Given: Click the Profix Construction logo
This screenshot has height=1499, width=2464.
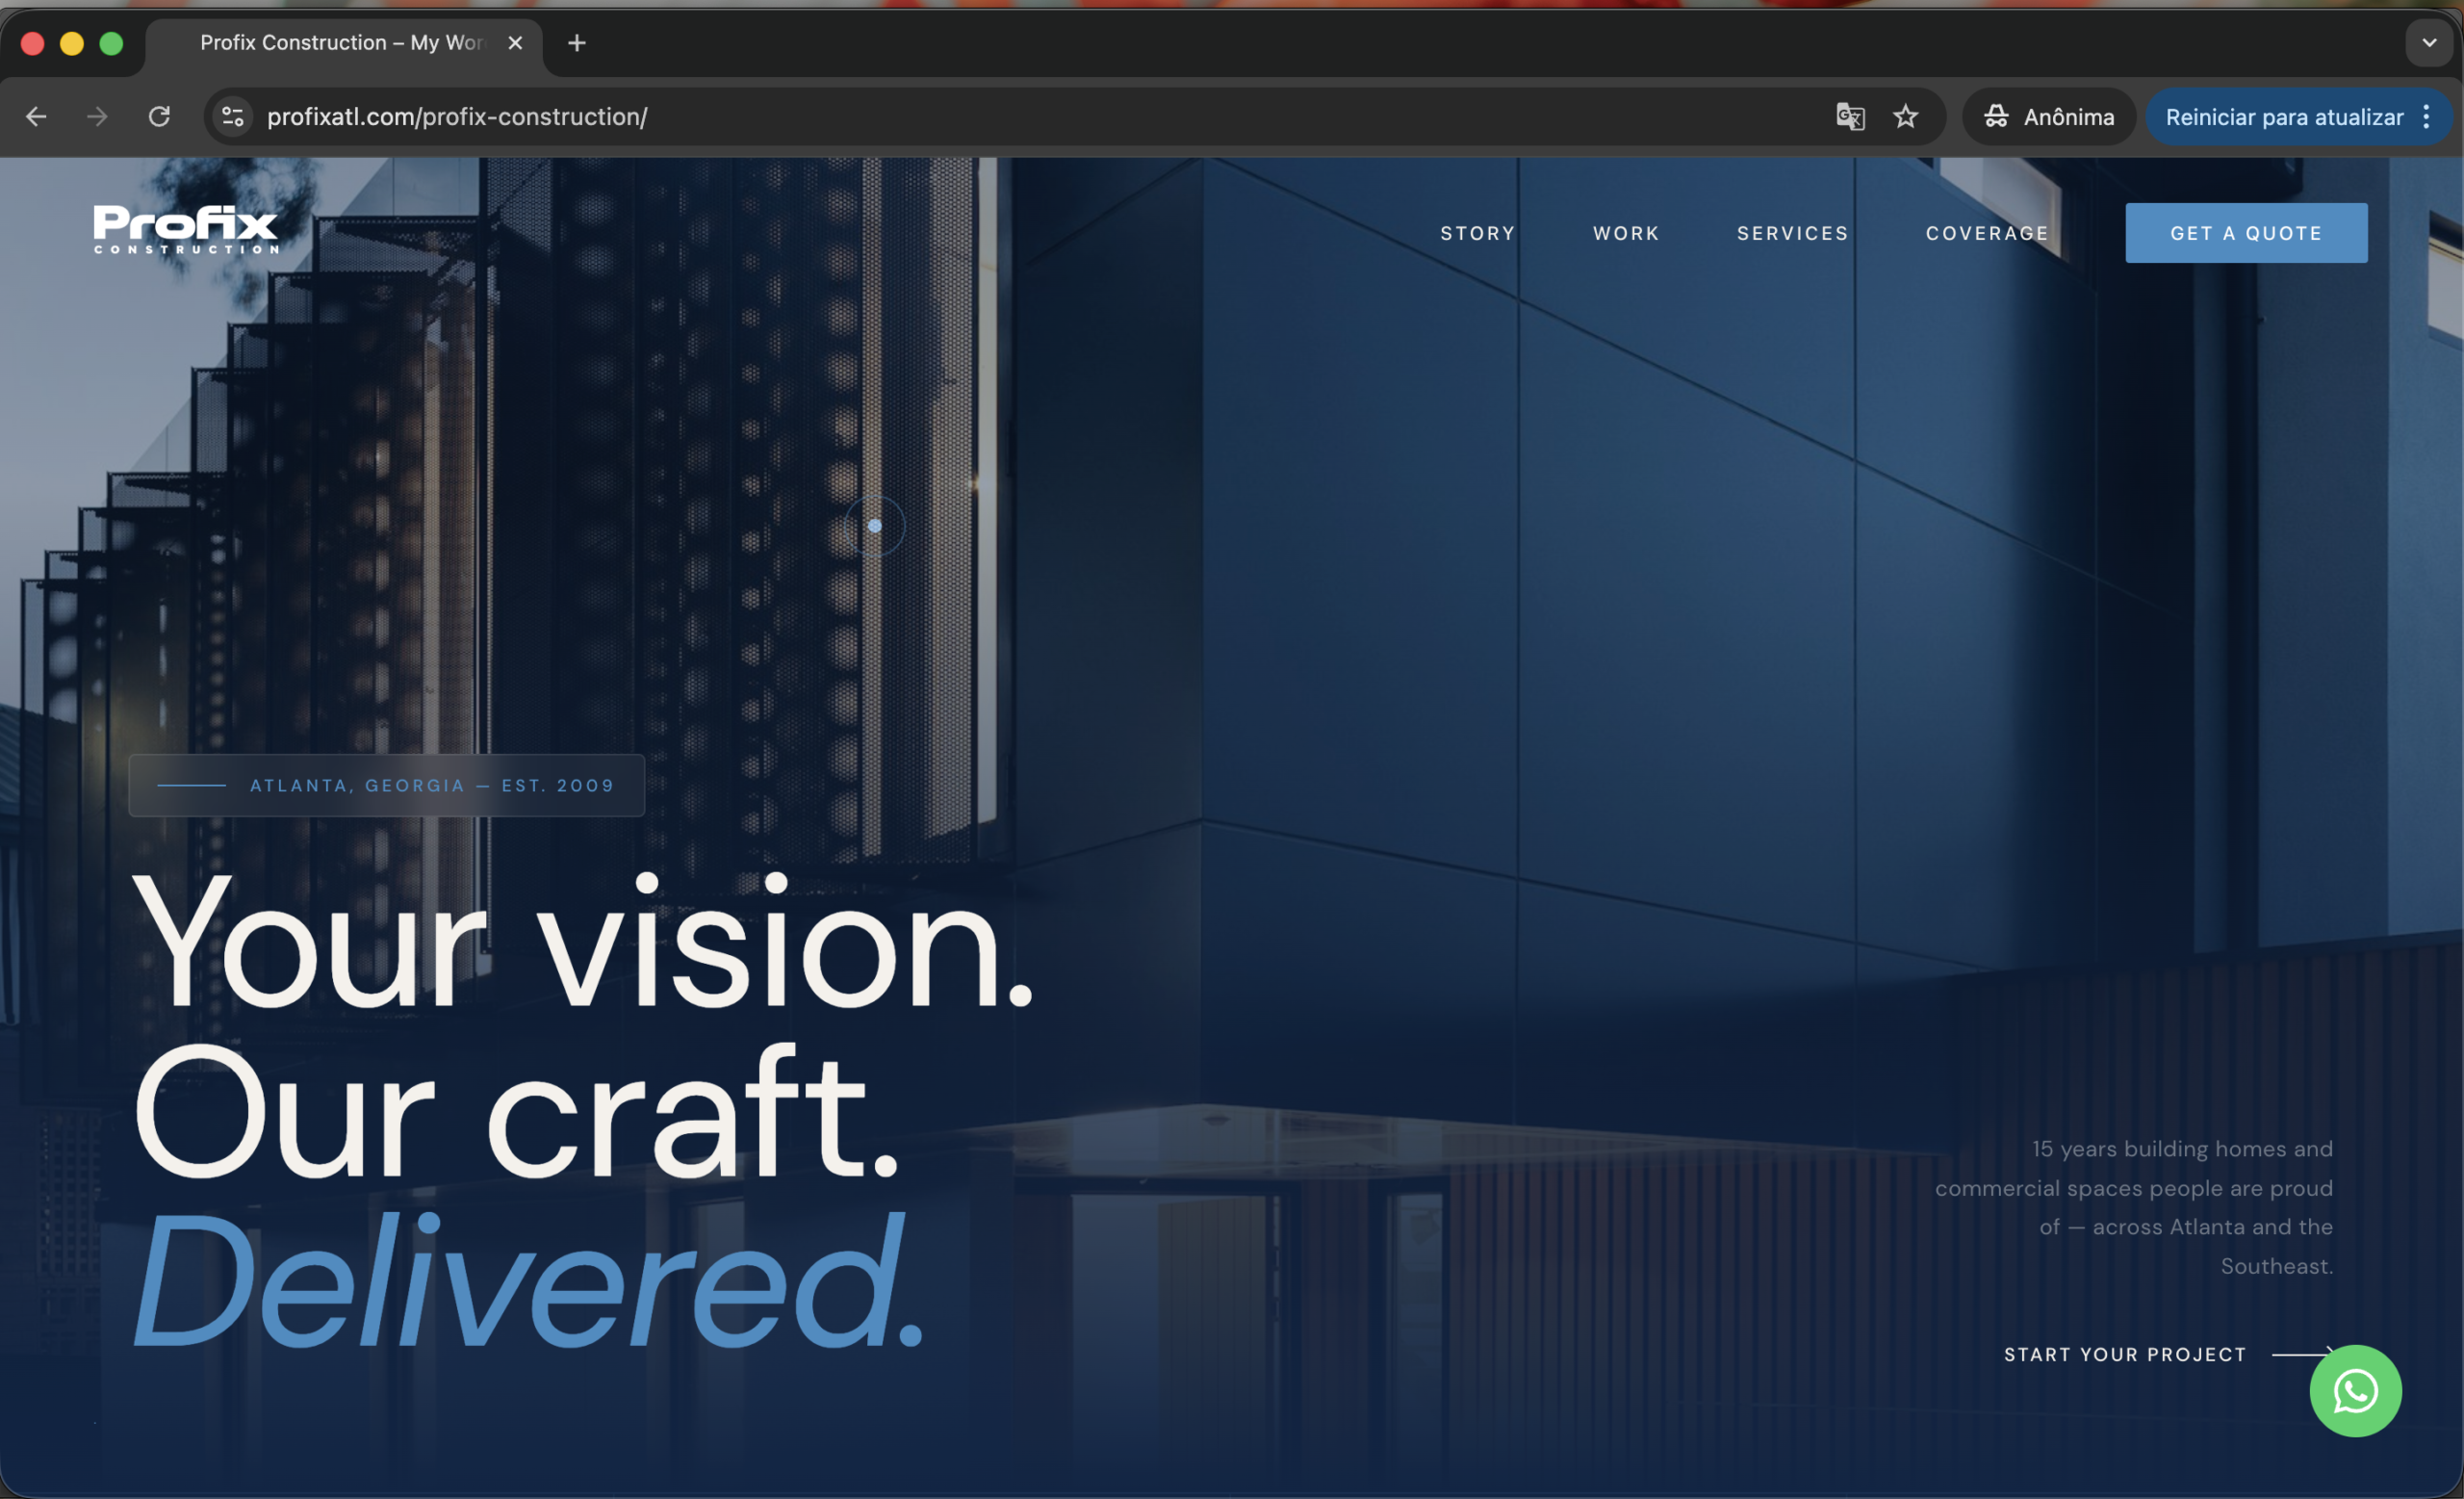Looking at the screenshot, I should [x=186, y=229].
